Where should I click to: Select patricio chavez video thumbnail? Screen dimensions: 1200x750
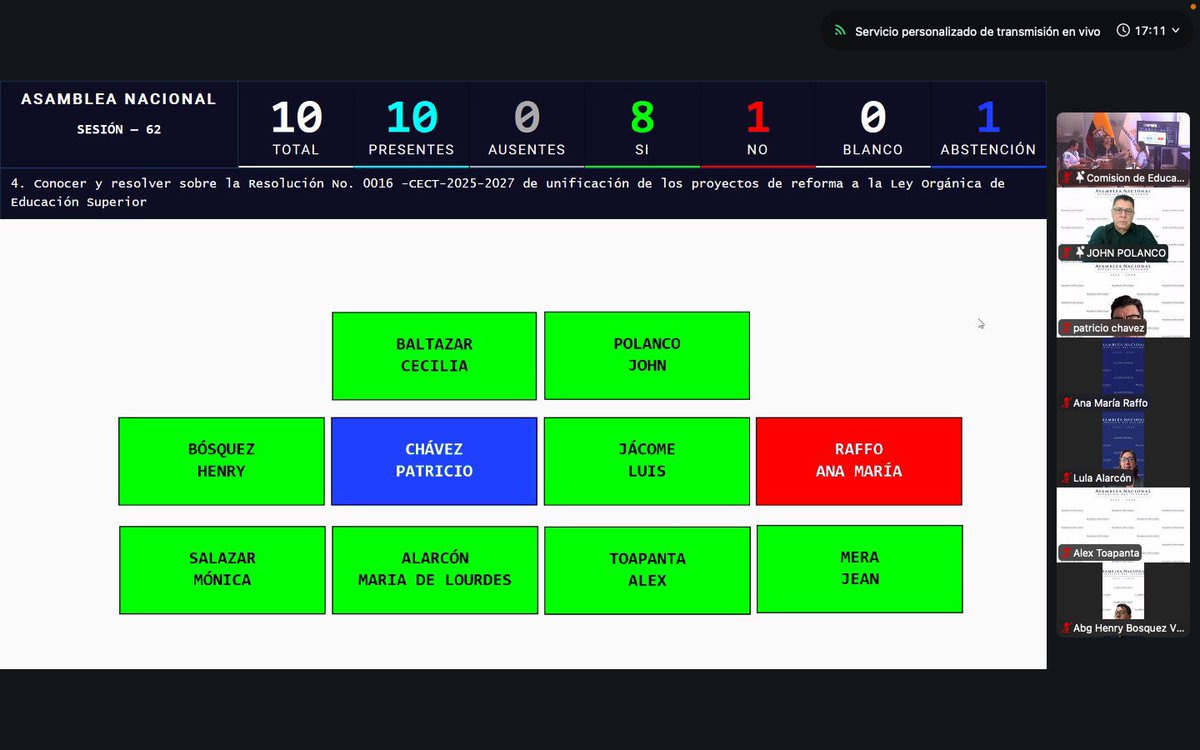(x=1123, y=300)
